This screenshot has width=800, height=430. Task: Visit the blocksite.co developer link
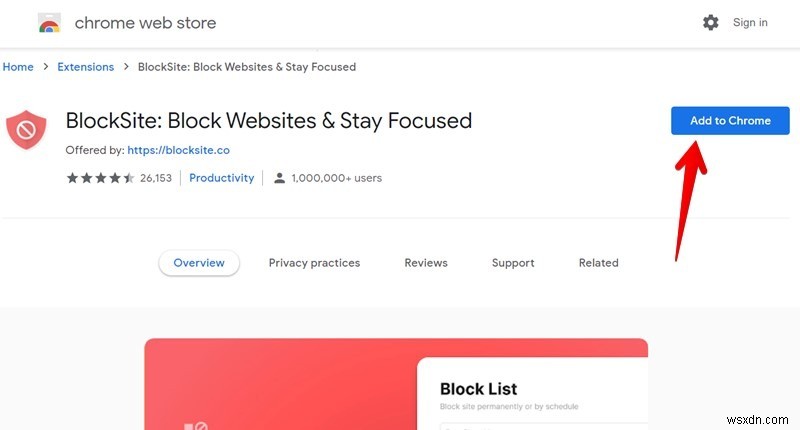pyautogui.click(x=179, y=151)
